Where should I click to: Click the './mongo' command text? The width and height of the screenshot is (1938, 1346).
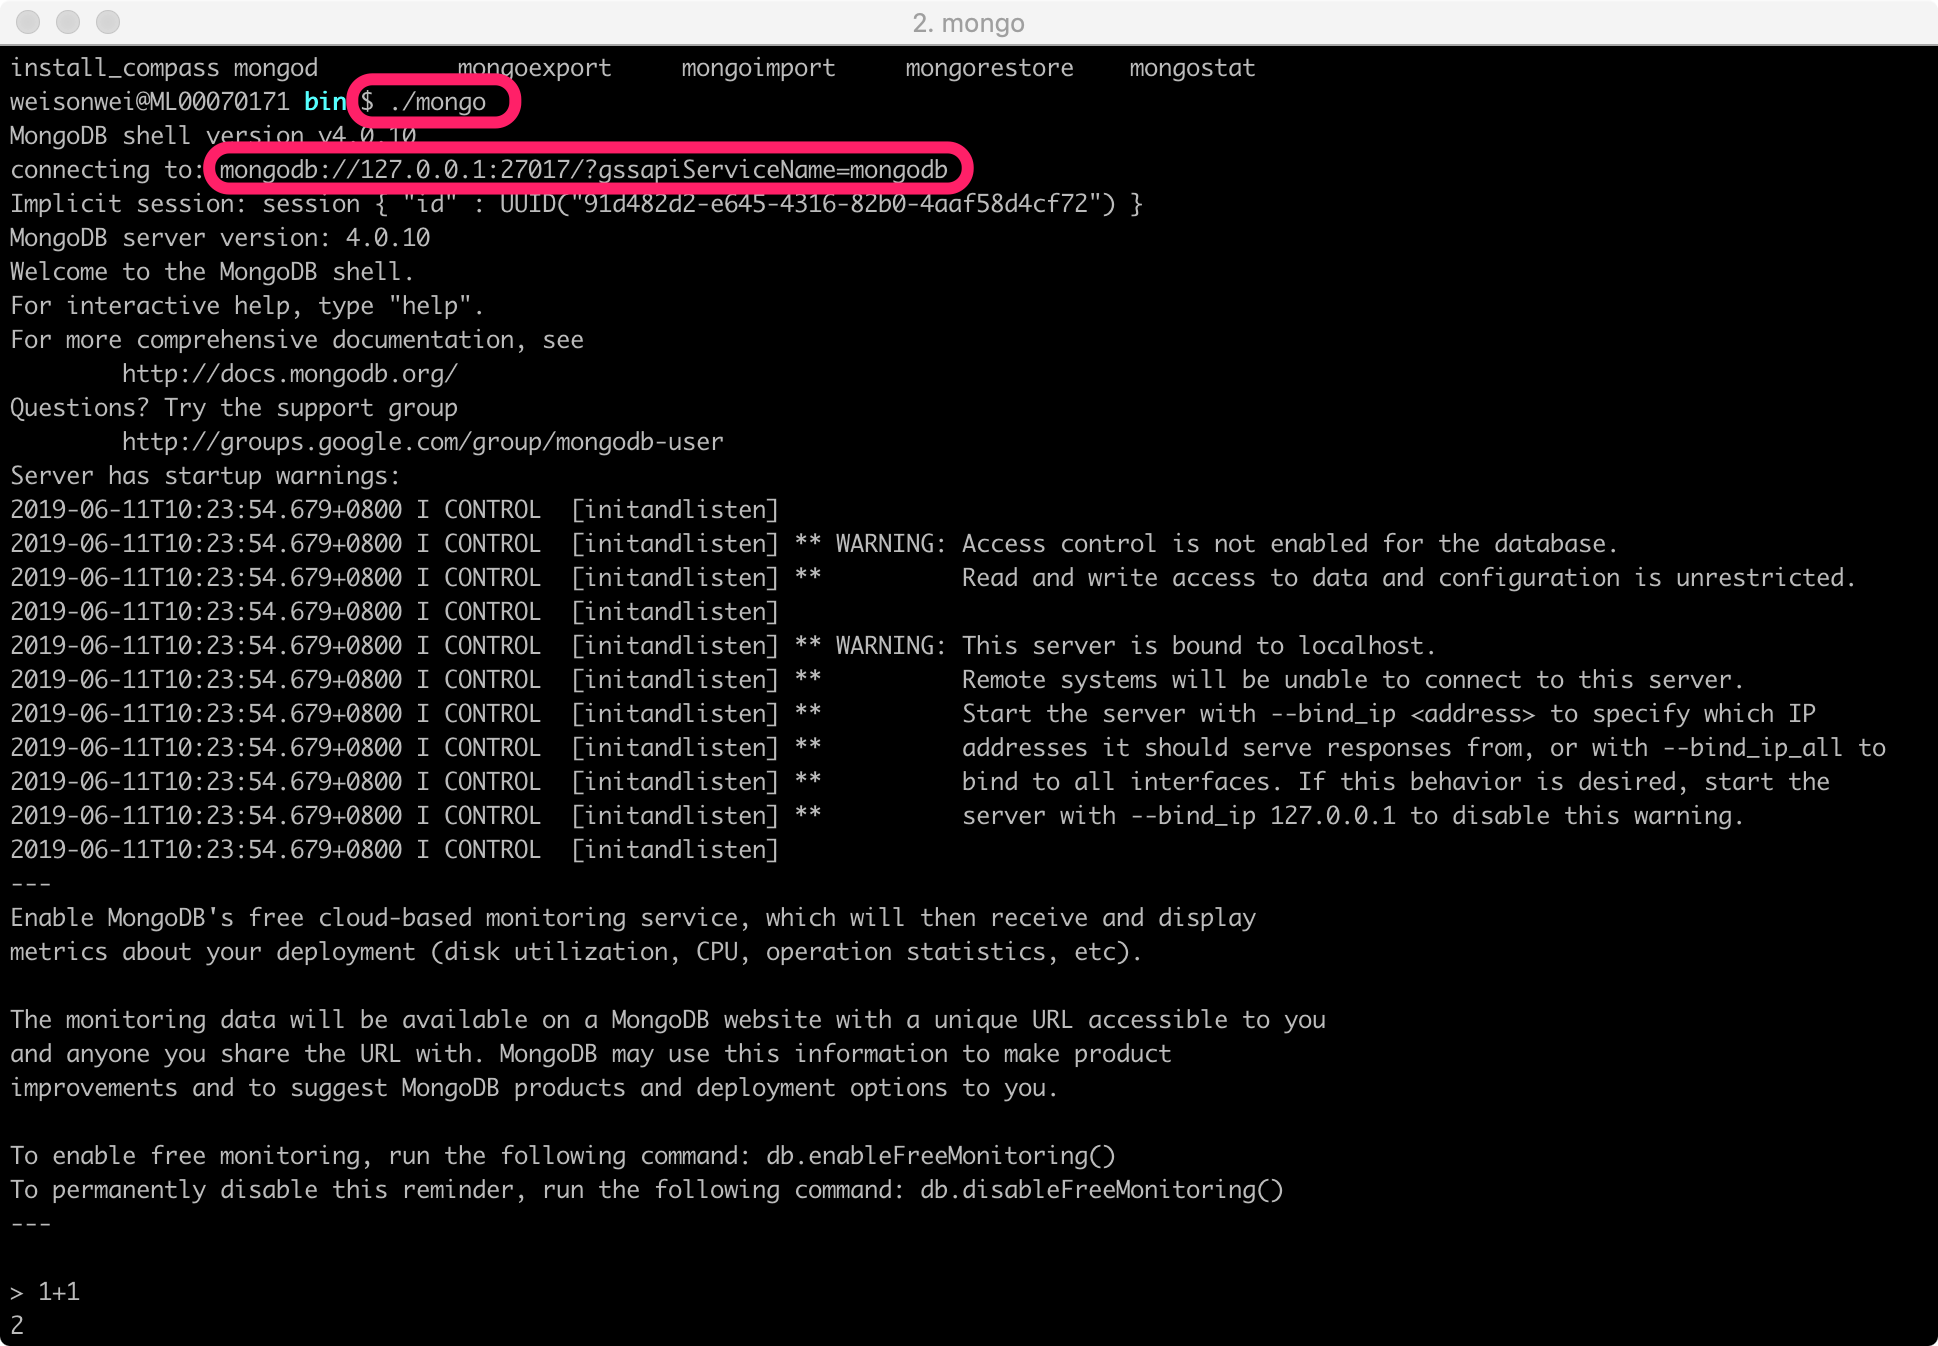[x=438, y=102]
